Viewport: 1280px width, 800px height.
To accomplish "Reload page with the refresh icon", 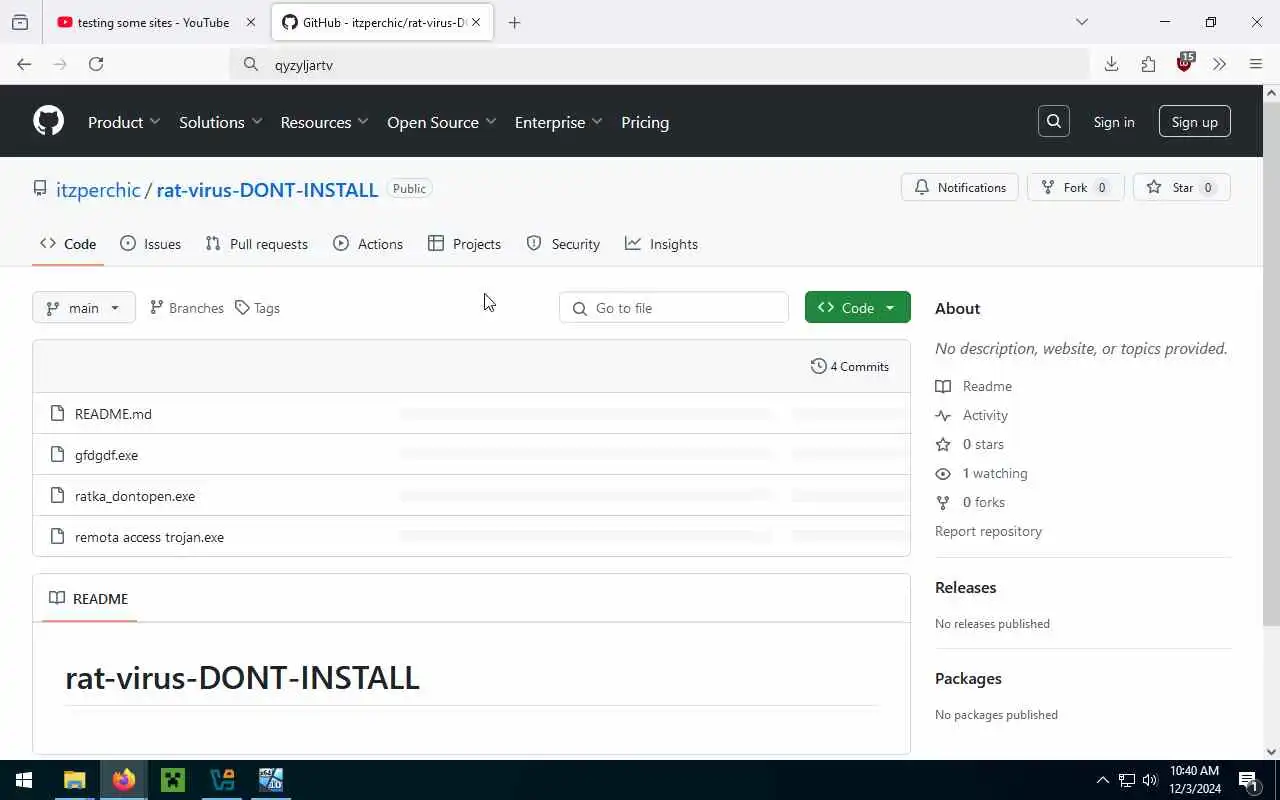I will coord(96,64).
